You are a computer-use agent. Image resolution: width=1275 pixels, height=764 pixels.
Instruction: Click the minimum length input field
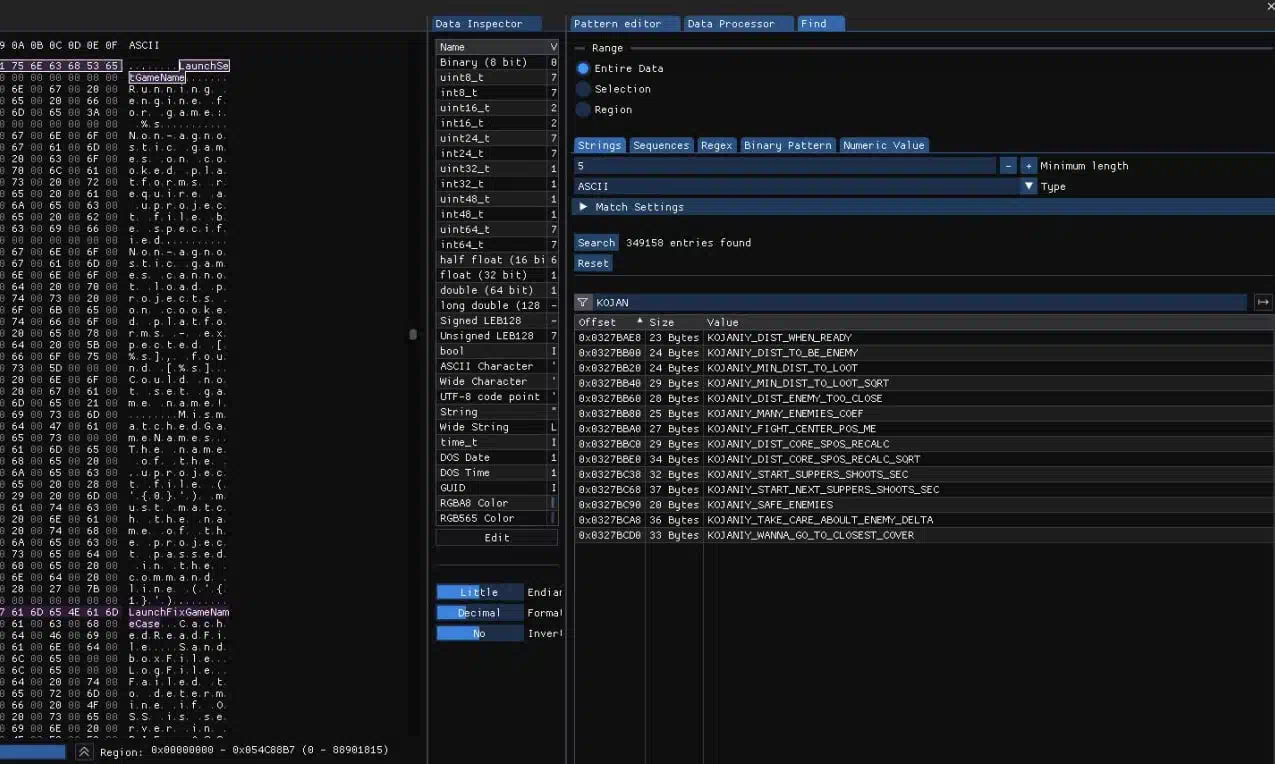click(785, 166)
